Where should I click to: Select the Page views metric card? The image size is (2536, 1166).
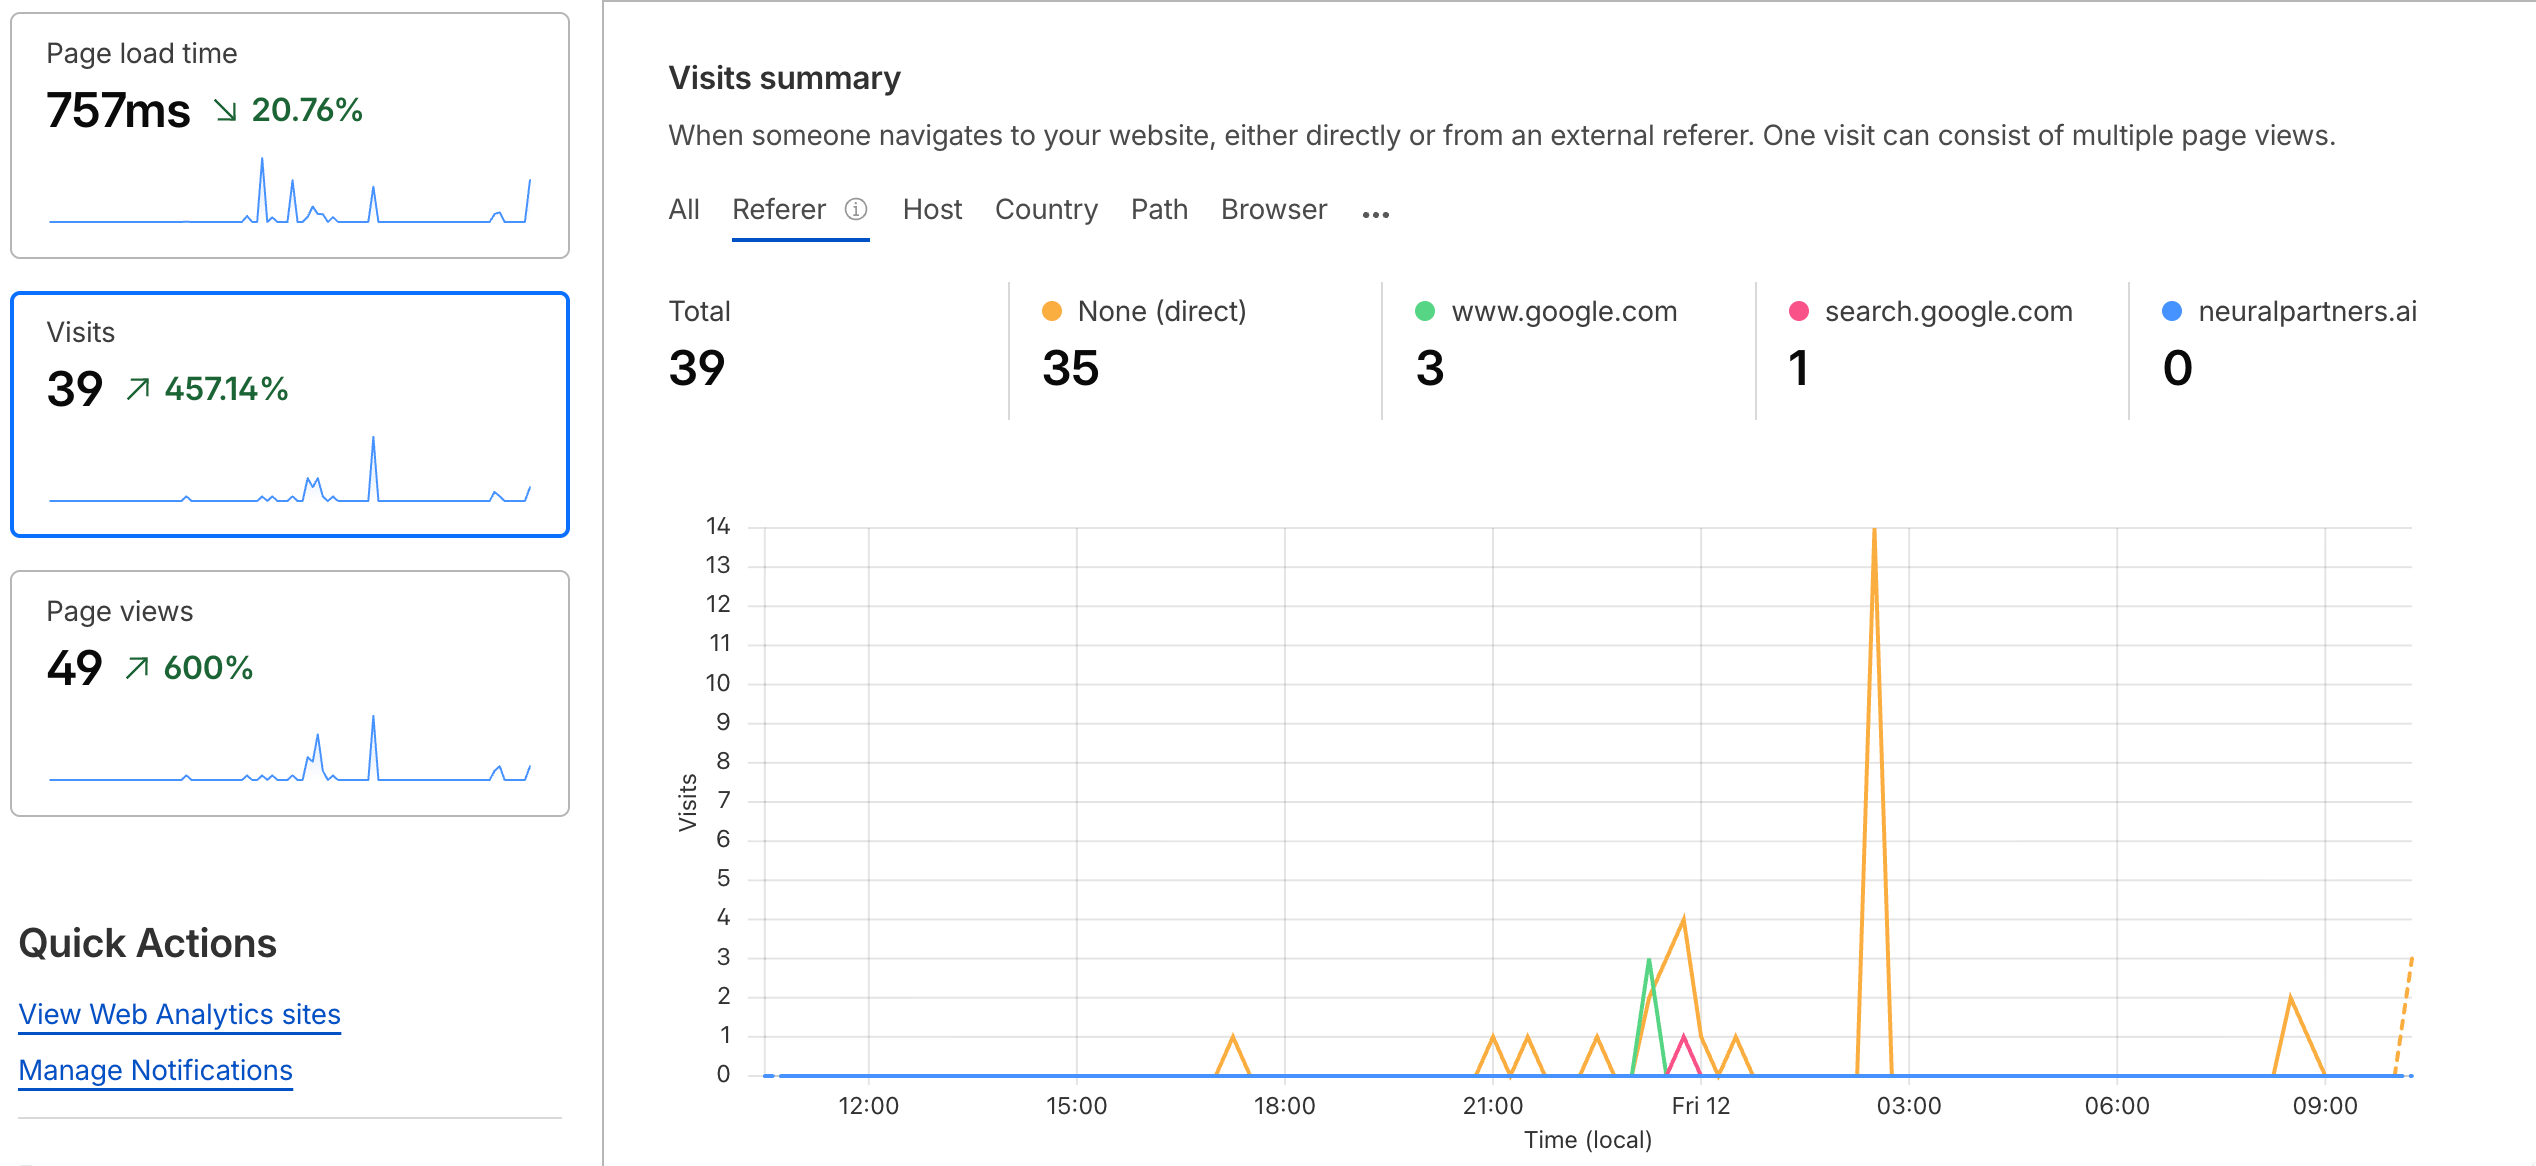tap(290, 690)
